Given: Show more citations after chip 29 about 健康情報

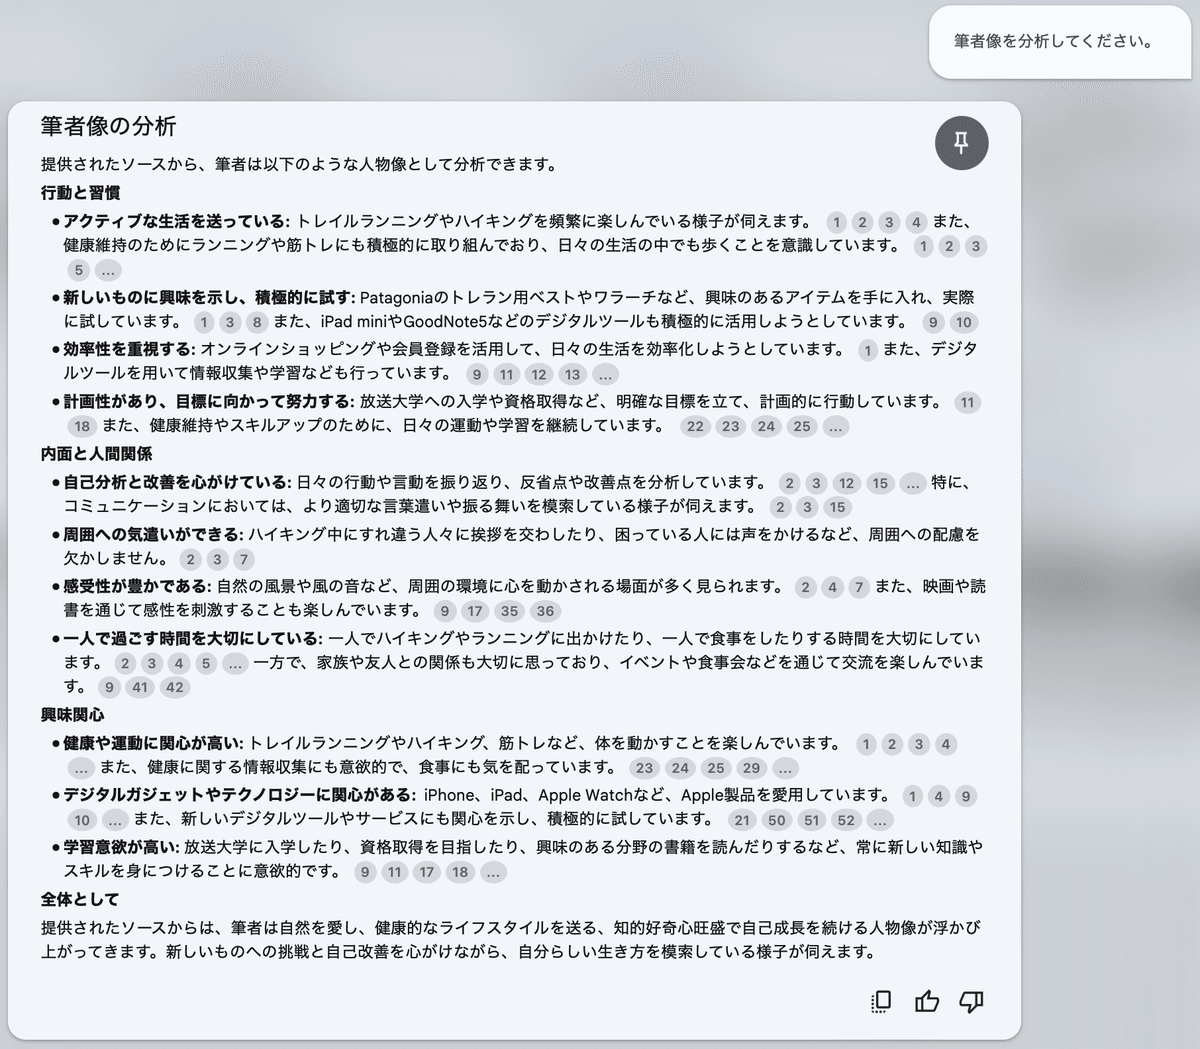Looking at the screenshot, I should pyautogui.click(x=785, y=768).
